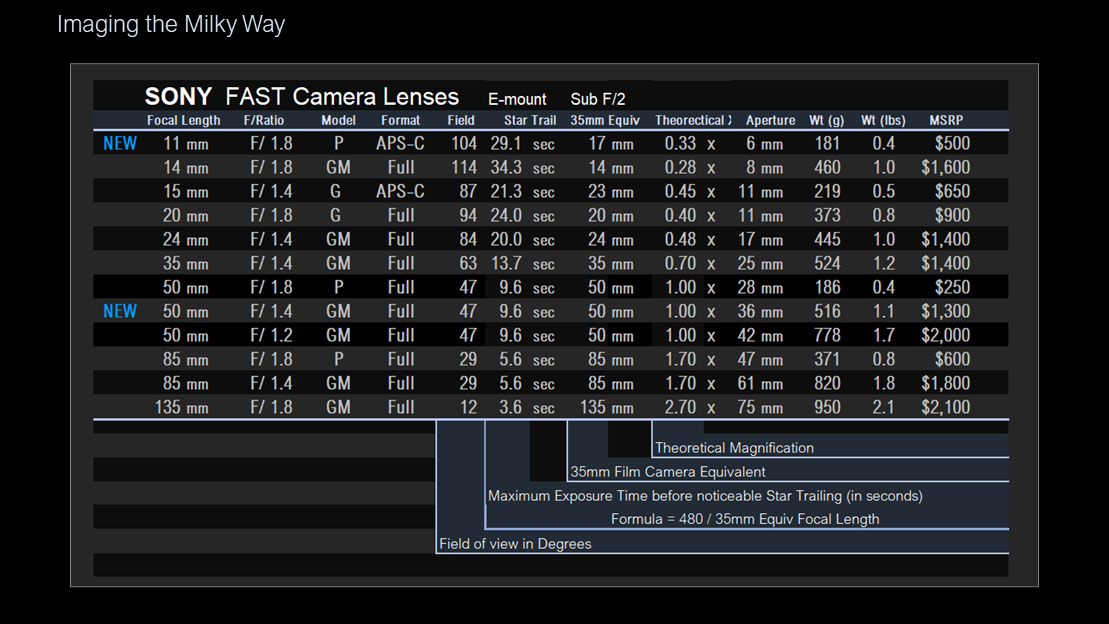Click the '11 mm' focal length cell

185,144
